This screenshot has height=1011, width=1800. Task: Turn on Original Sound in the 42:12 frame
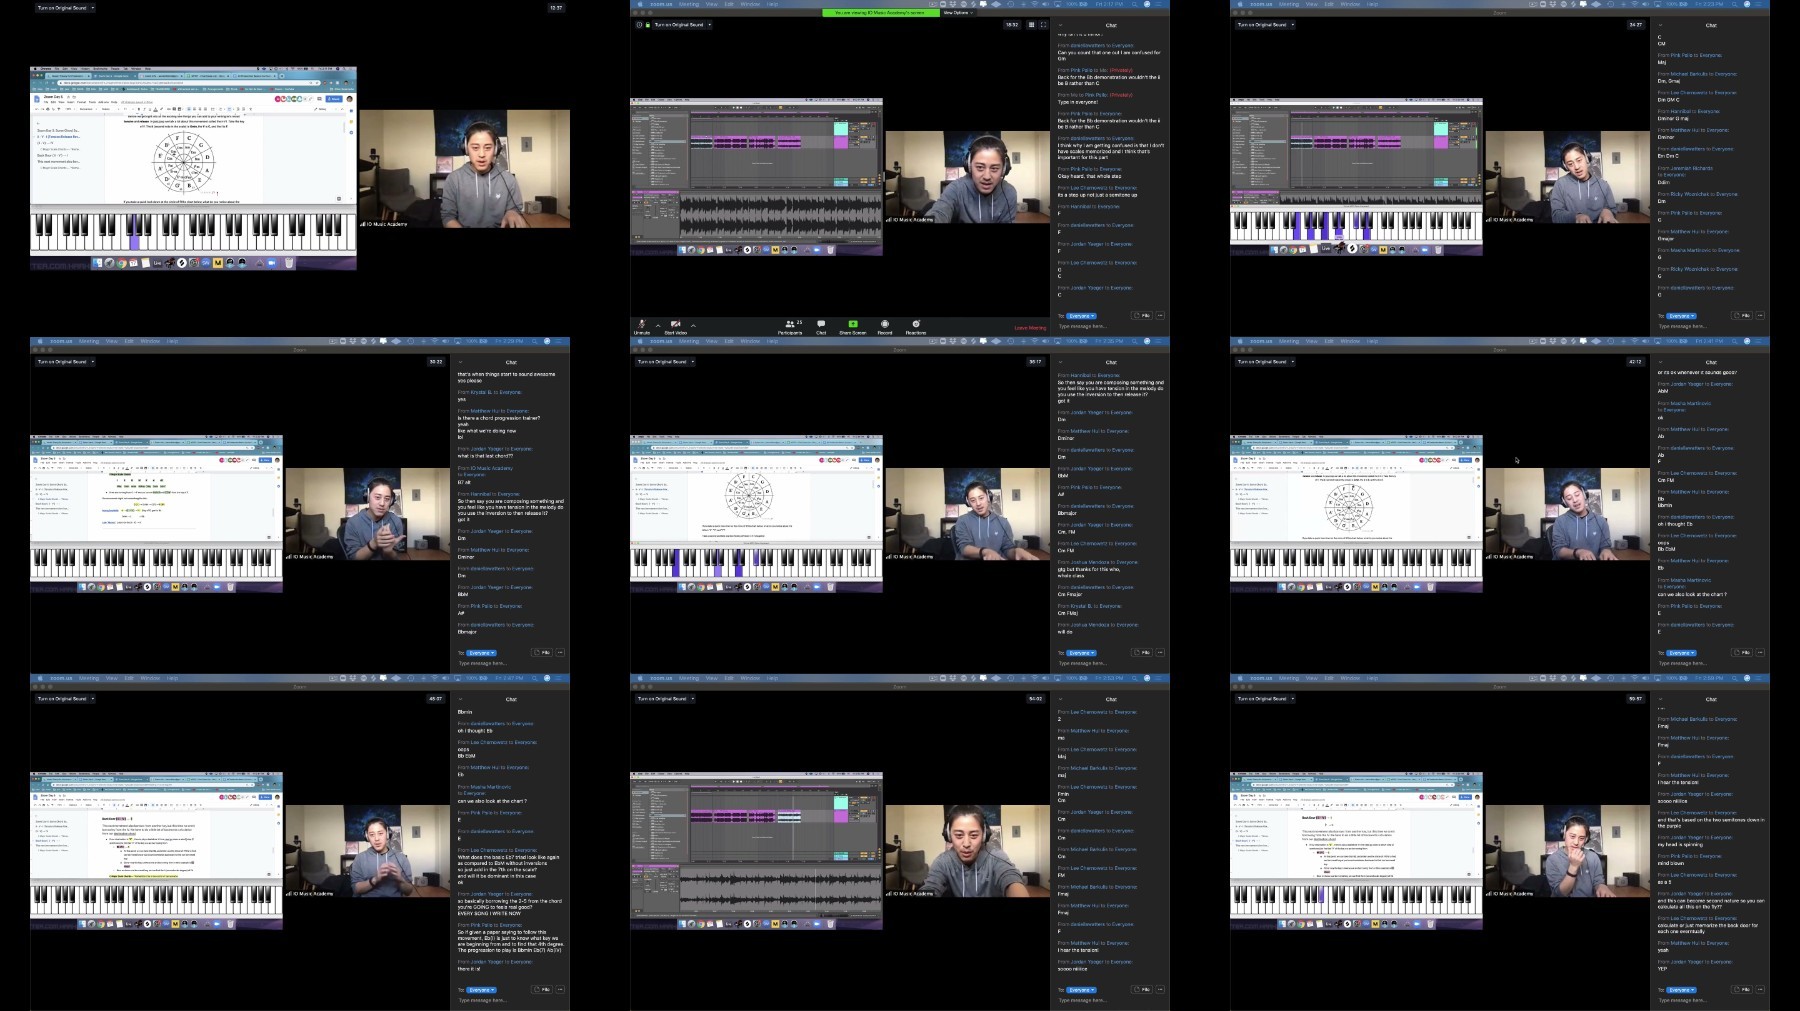point(1262,362)
